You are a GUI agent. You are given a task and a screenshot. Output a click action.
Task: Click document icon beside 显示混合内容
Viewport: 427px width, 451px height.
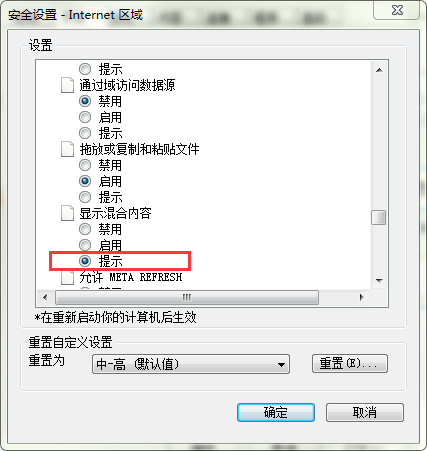pos(67,213)
